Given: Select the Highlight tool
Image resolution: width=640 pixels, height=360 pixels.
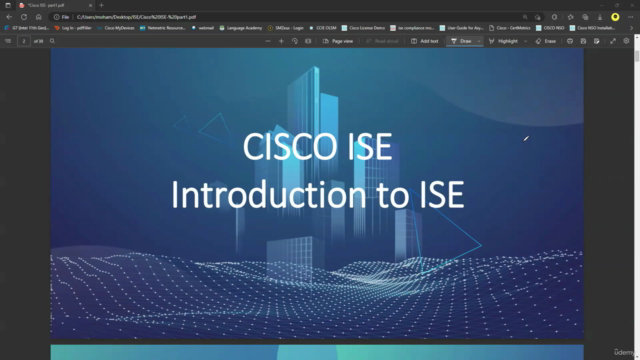Looking at the screenshot, I should click(503, 41).
